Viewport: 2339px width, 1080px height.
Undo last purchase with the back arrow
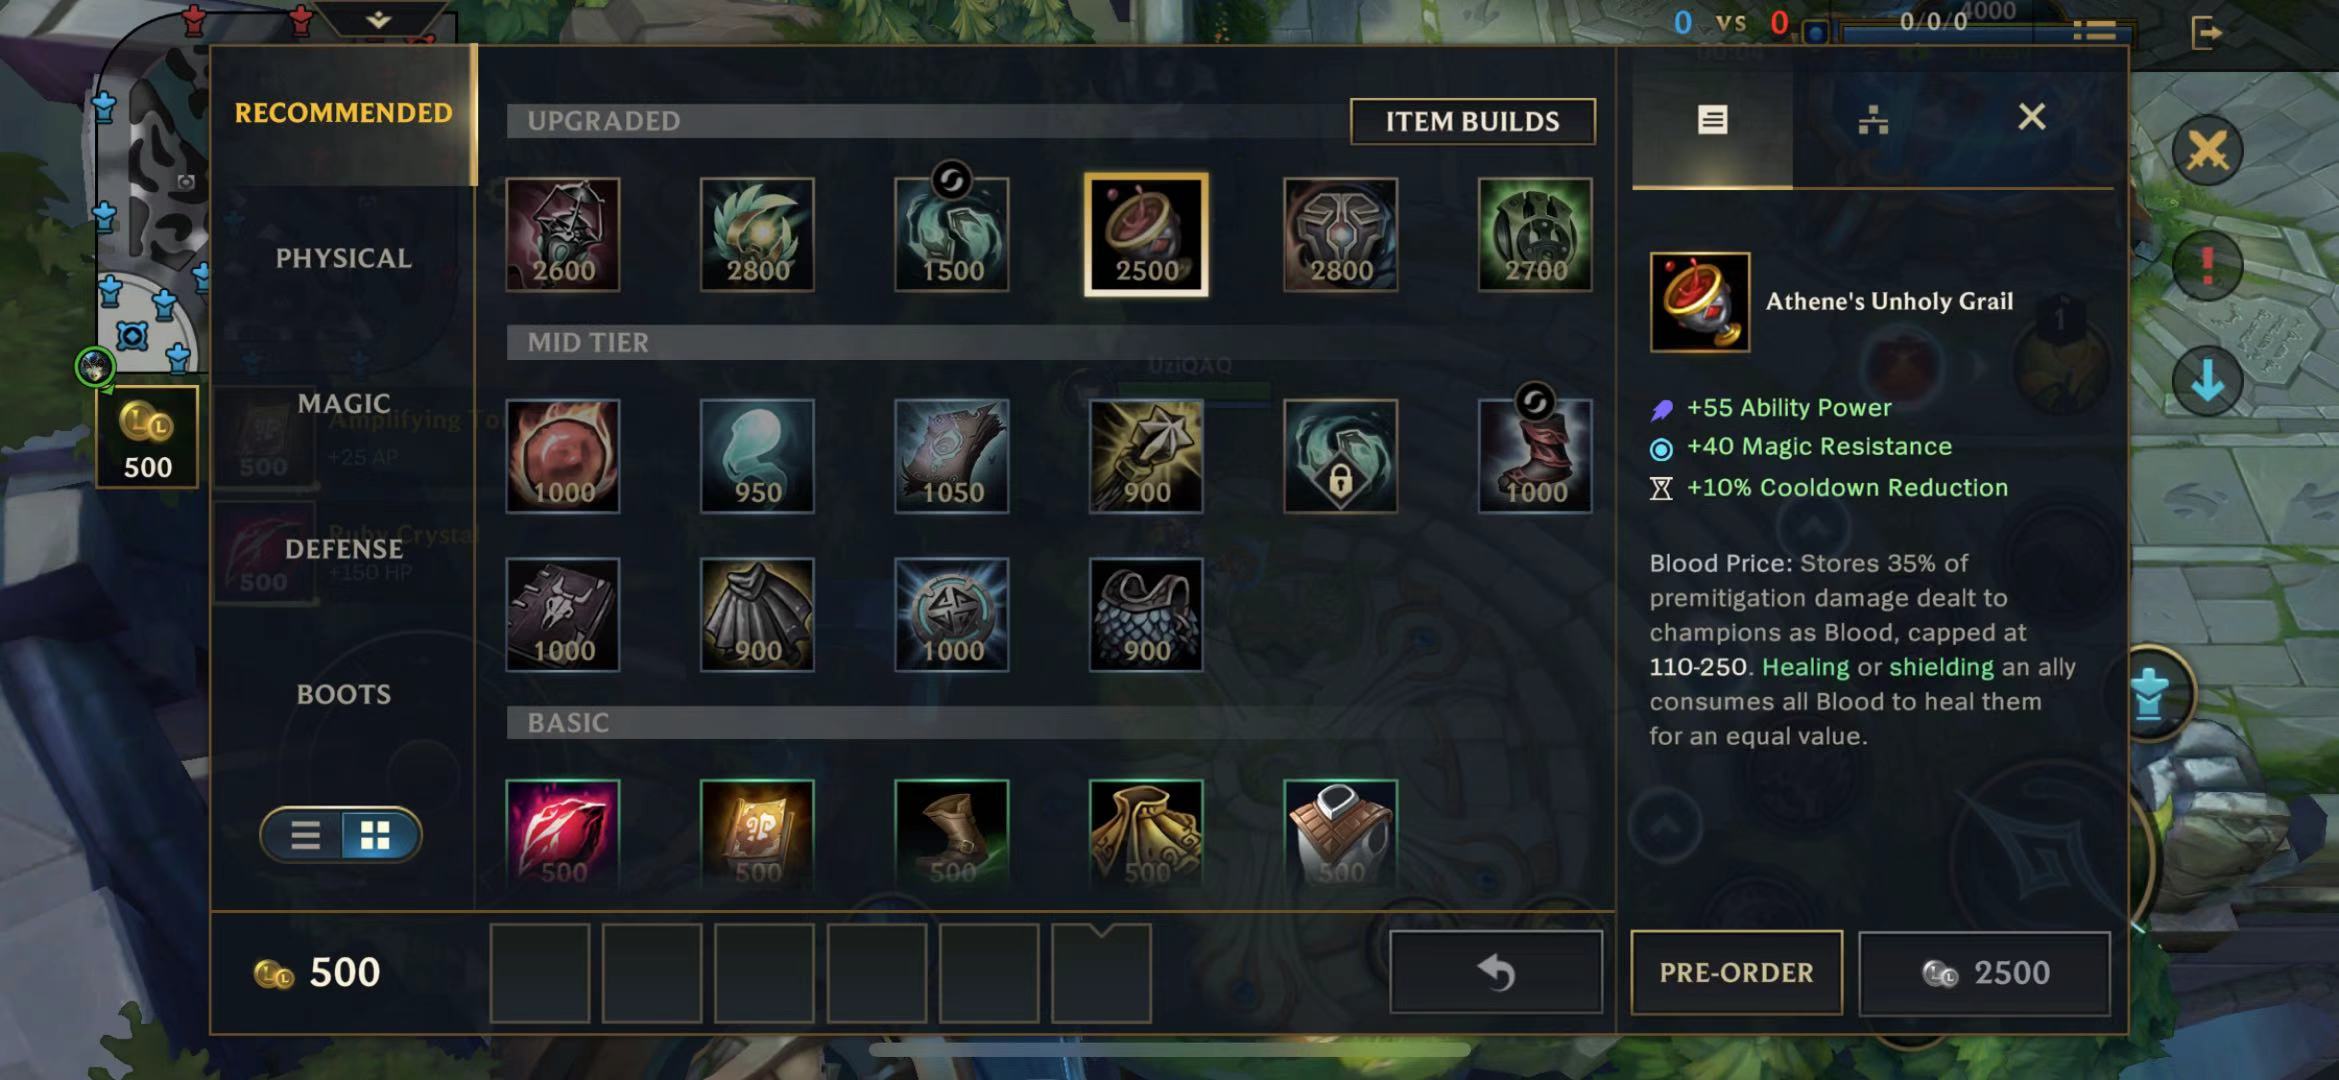[1496, 972]
